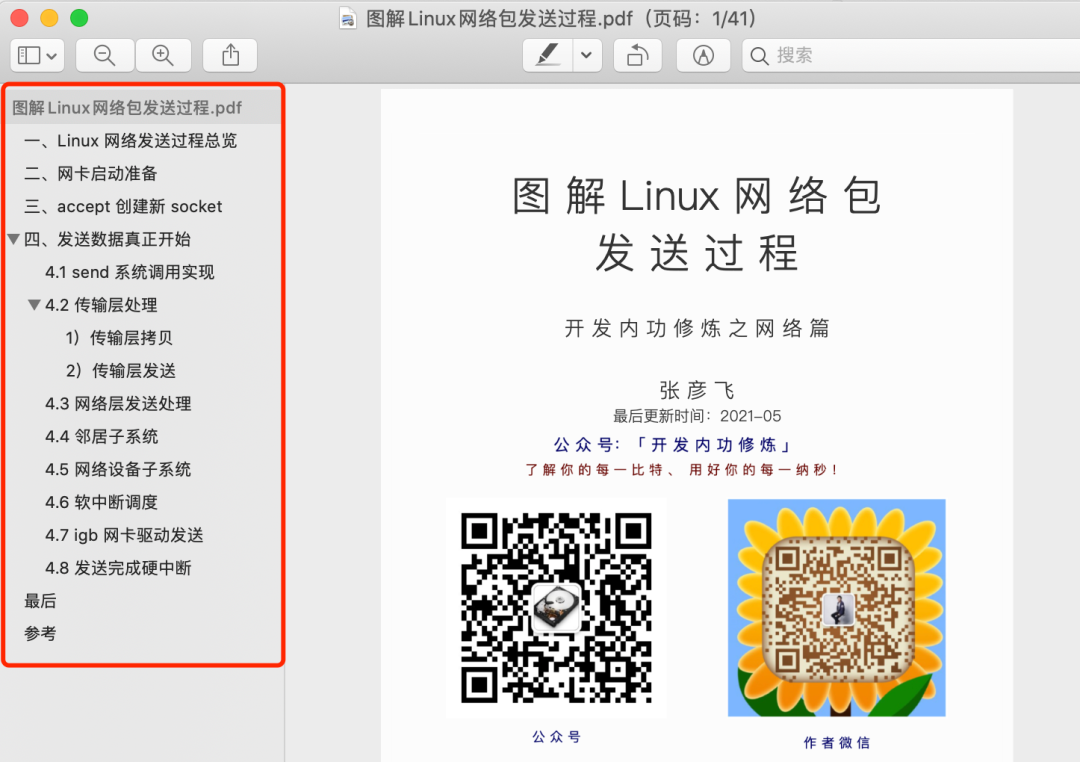Screen dimensions: 1080x762
Task: Click the zoom in magnifier icon
Action: point(163,55)
